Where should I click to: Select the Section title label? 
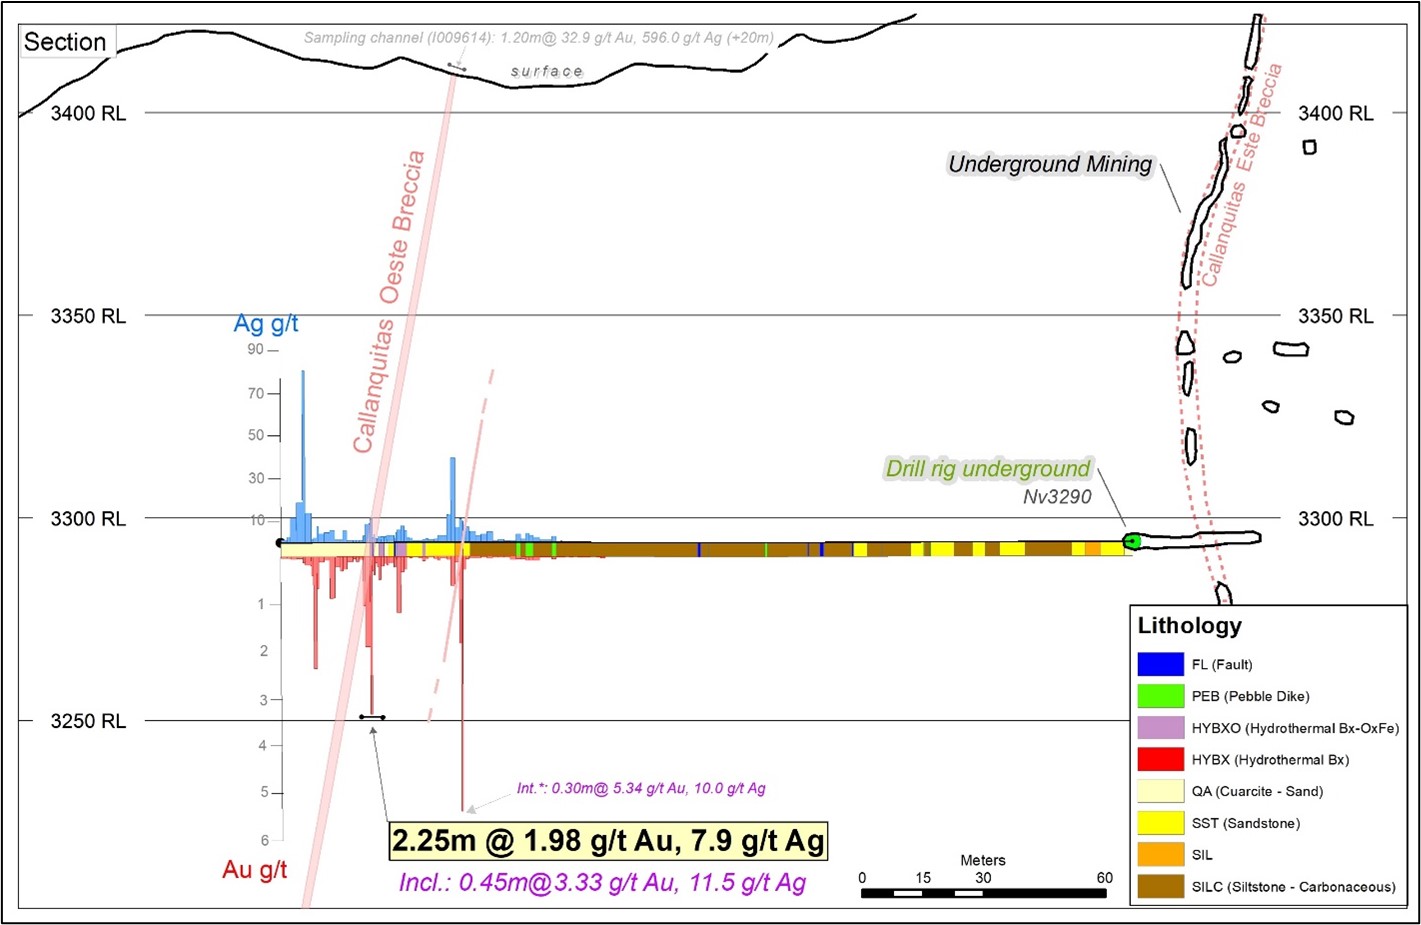65,42
